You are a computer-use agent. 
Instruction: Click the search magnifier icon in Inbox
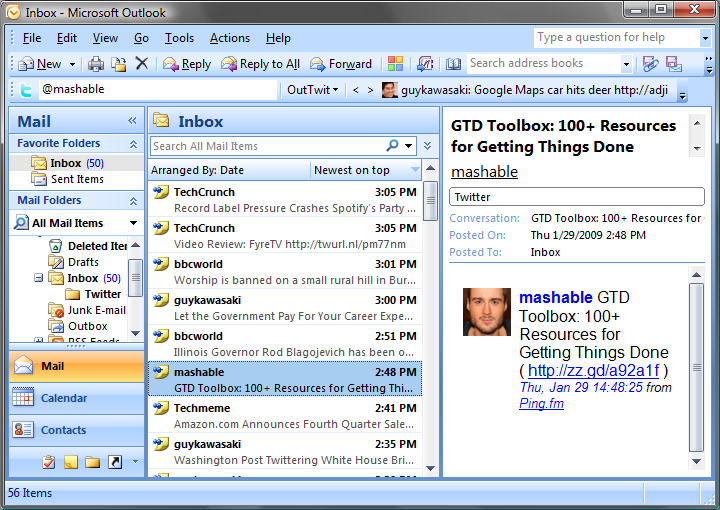pyautogui.click(x=392, y=146)
